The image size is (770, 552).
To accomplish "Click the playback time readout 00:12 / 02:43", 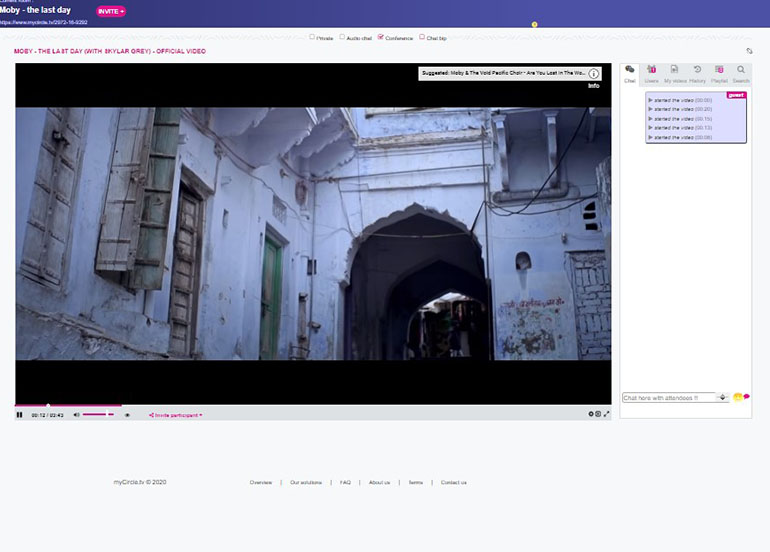I will pos(48,415).
